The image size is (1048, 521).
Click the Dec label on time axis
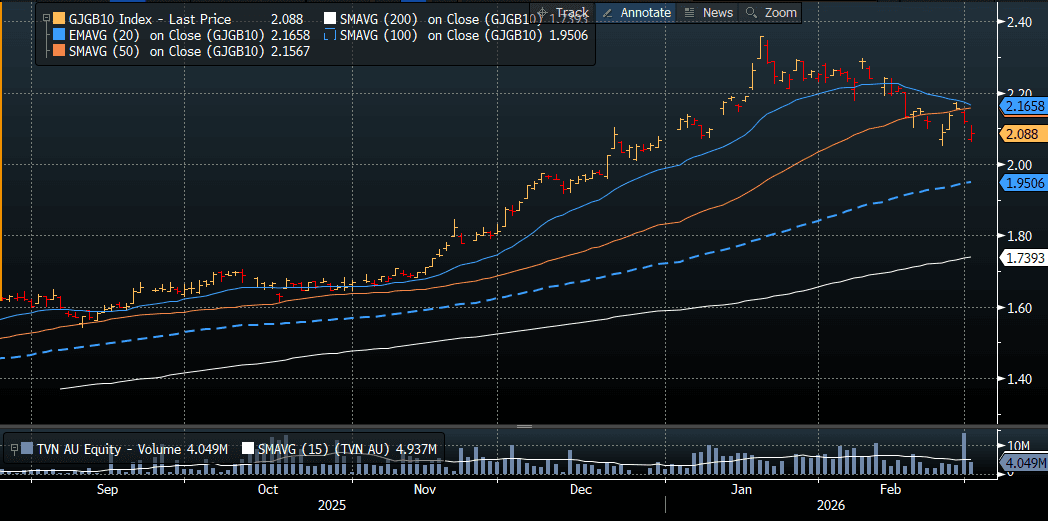(581, 490)
